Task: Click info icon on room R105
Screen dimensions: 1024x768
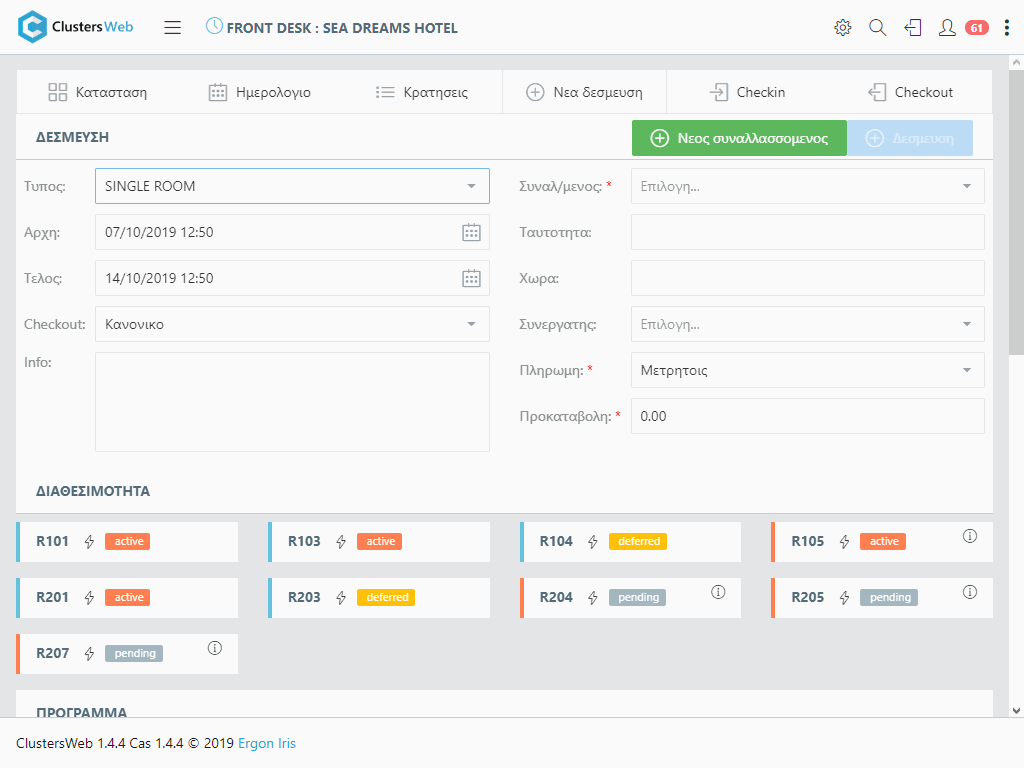Action: (969, 536)
